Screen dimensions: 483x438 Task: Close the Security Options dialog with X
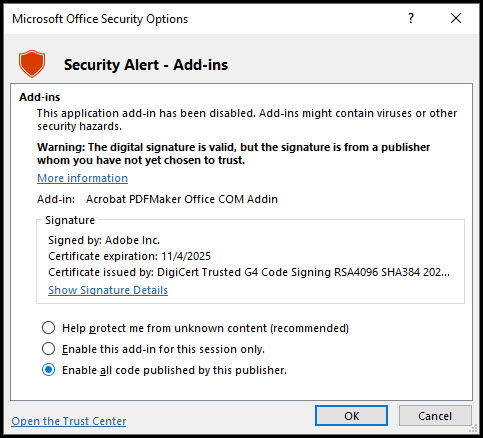(x=456, y=18)
